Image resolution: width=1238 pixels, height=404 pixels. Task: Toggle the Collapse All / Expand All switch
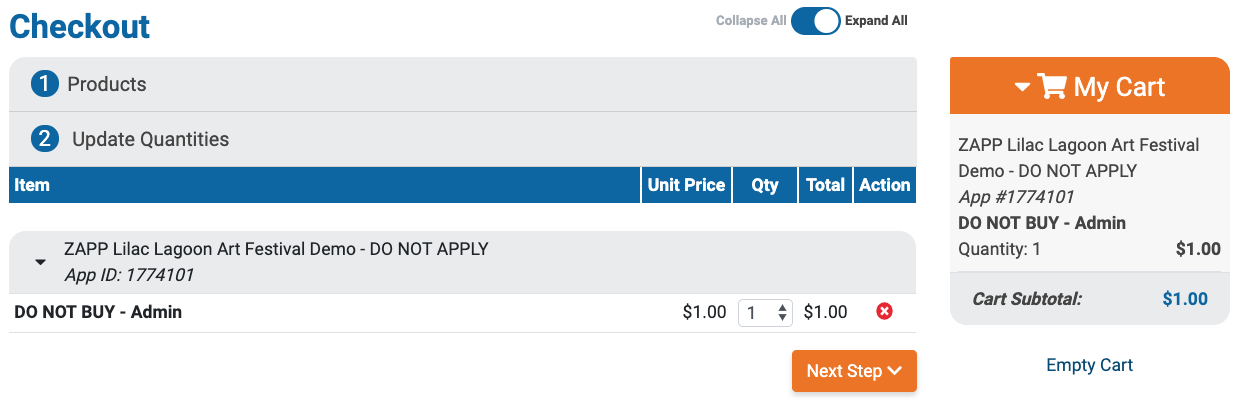815,21
